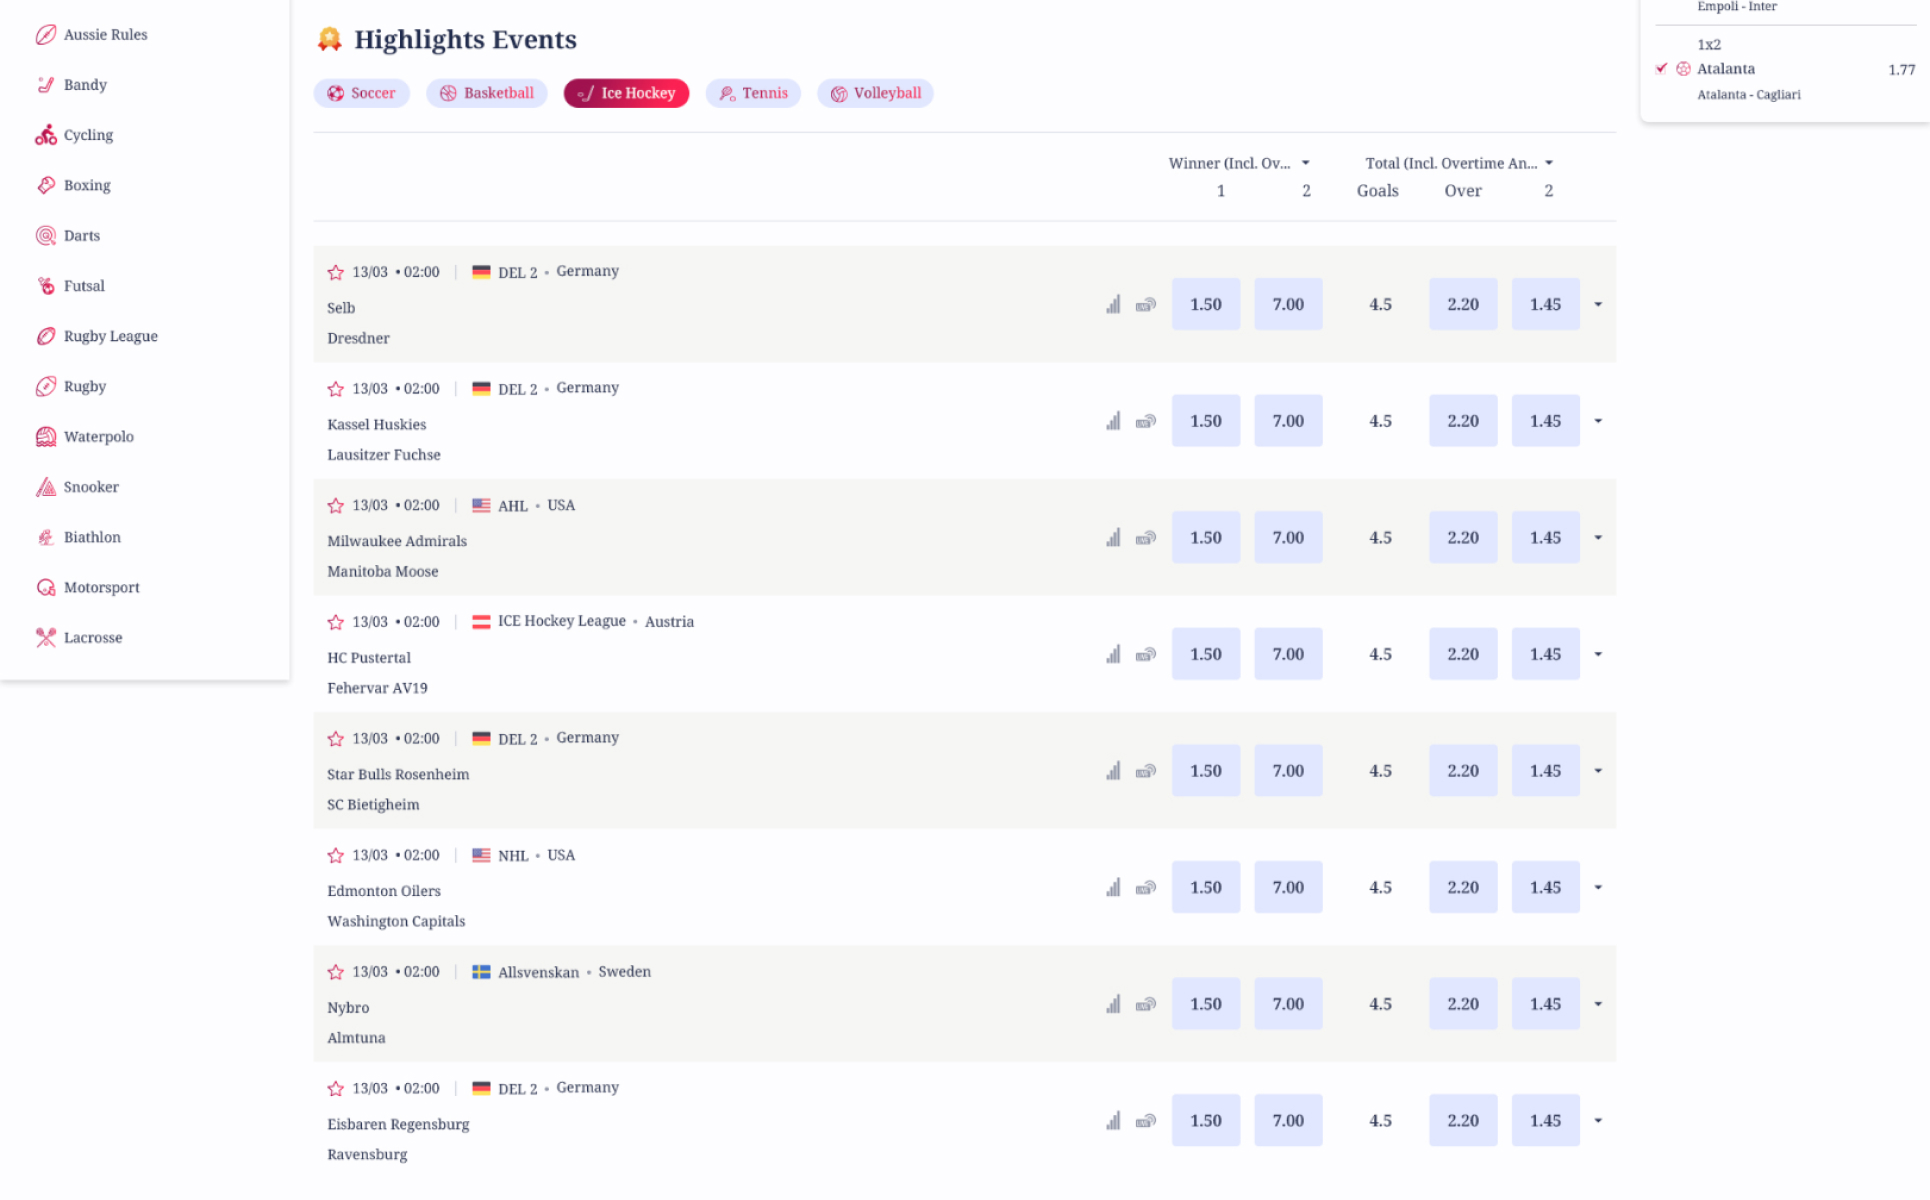Open Rugby League in the sports sidebar
This screenshot has width=1930, height=1200.
tap(110, 336)
